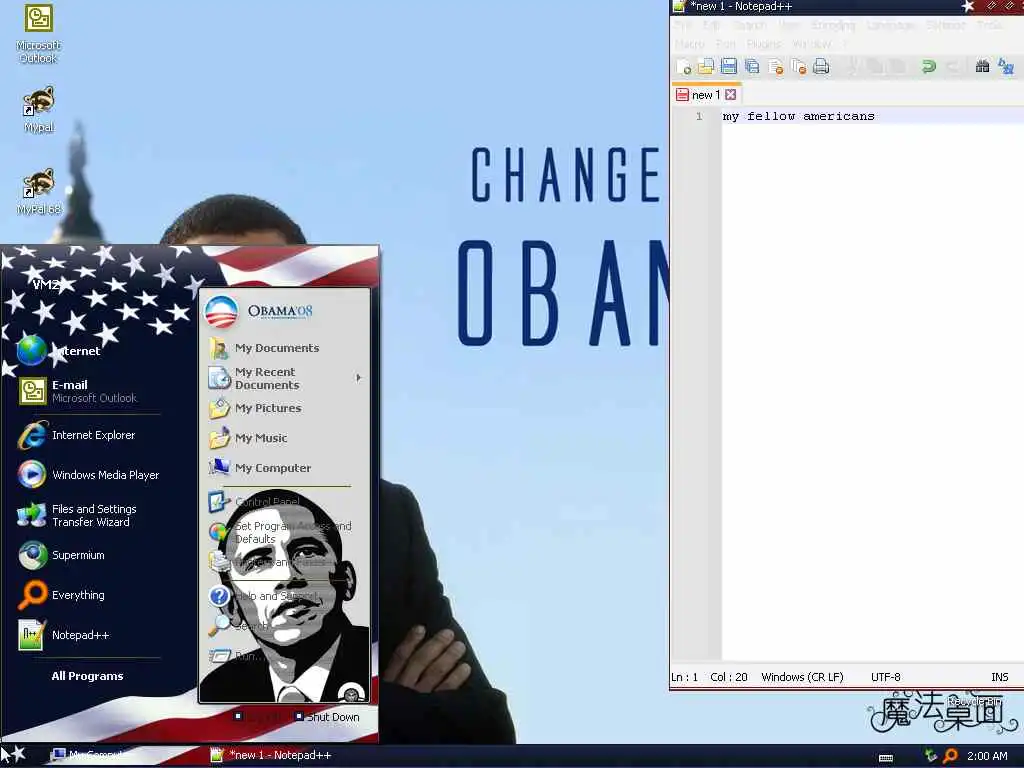Click 'Windows (CR LF)' in the status bar
Image resolution: width=1024 pixels, height=768 pixels.
point(802,677)
